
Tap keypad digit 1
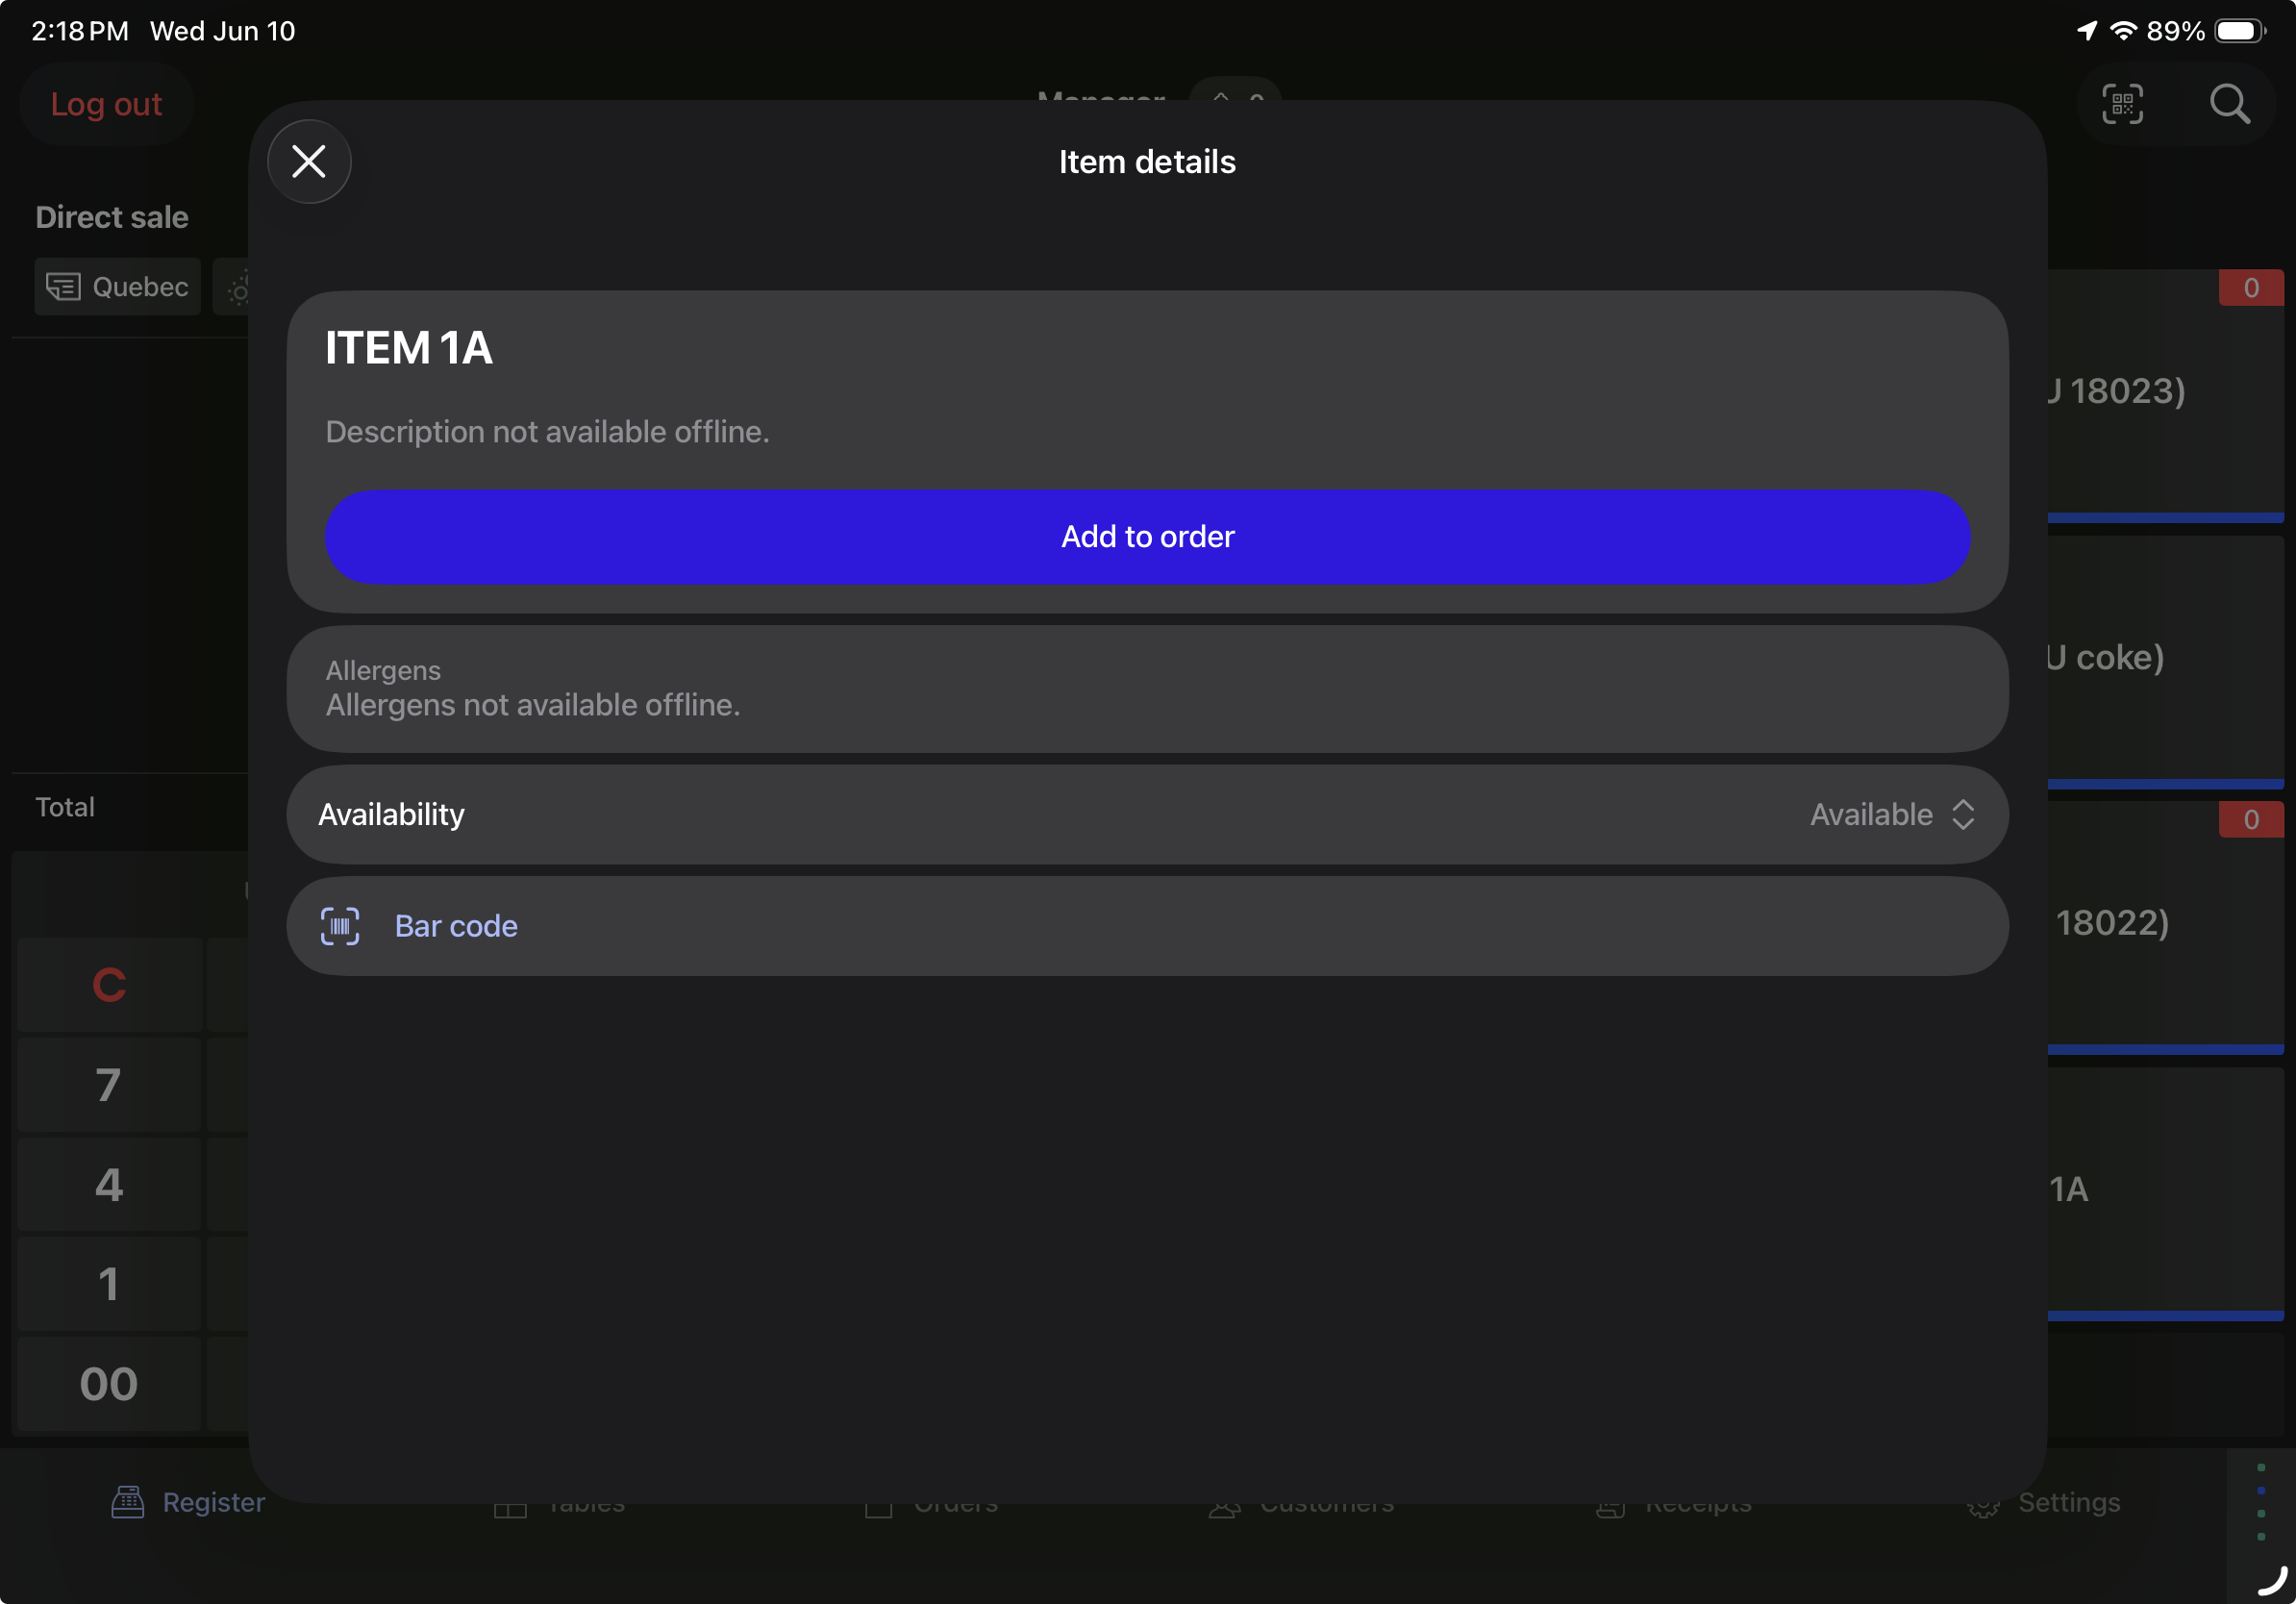pos(109,1284)
